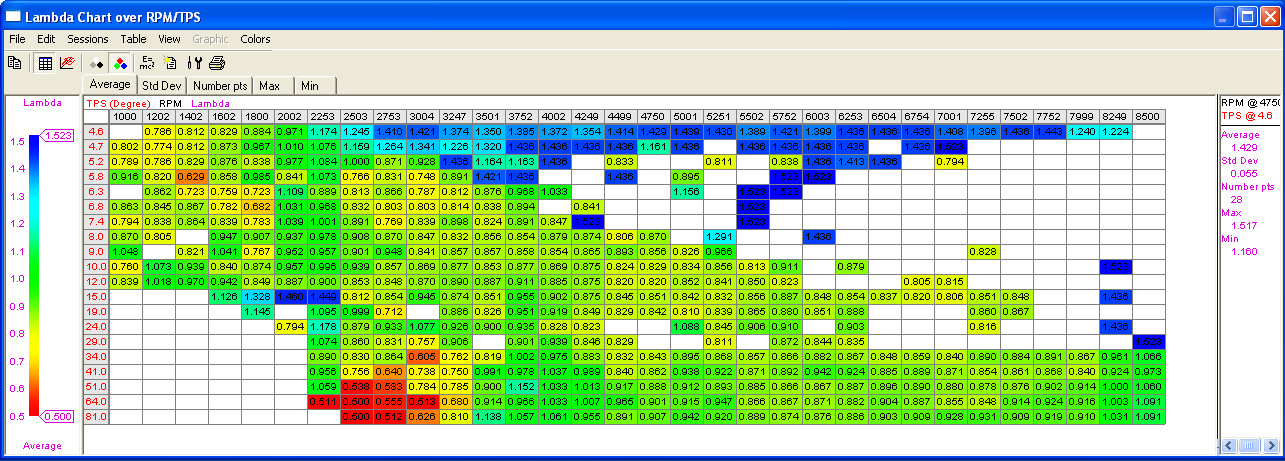This screenshot has height=461, width=1285.
Task: Click the new notes document icon
Action: [170, 63]
